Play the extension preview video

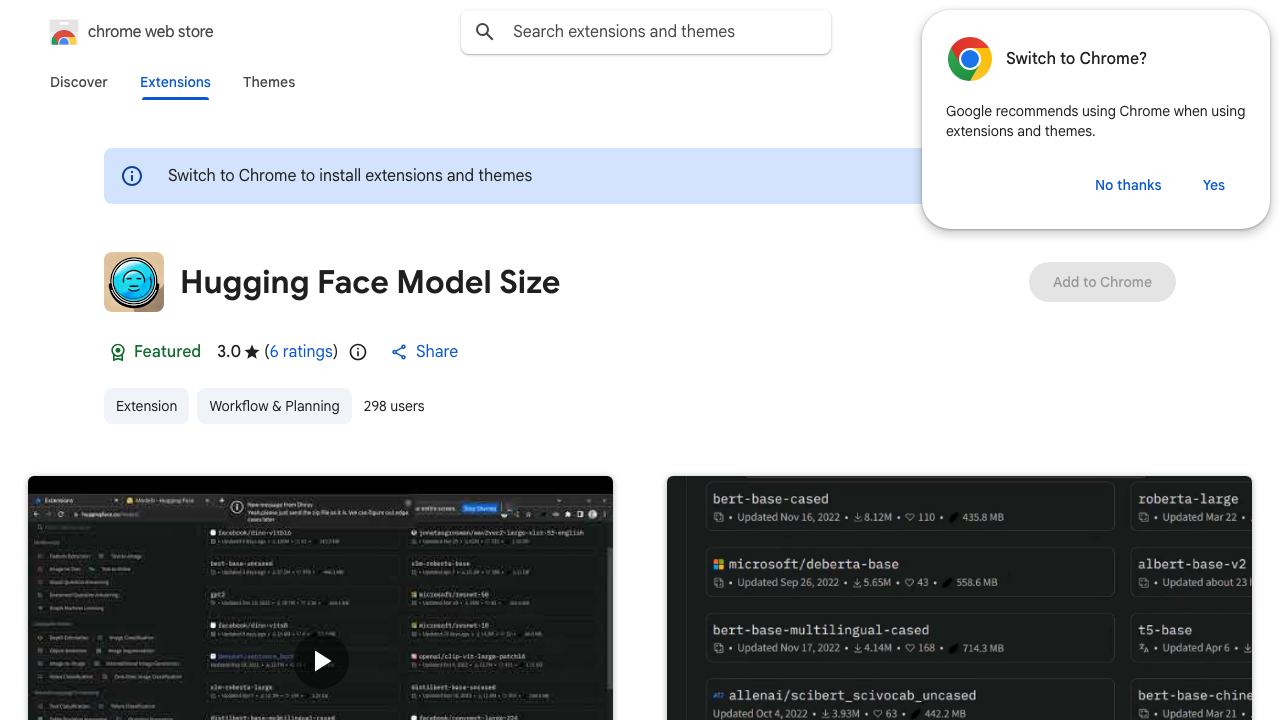(322, 661)
